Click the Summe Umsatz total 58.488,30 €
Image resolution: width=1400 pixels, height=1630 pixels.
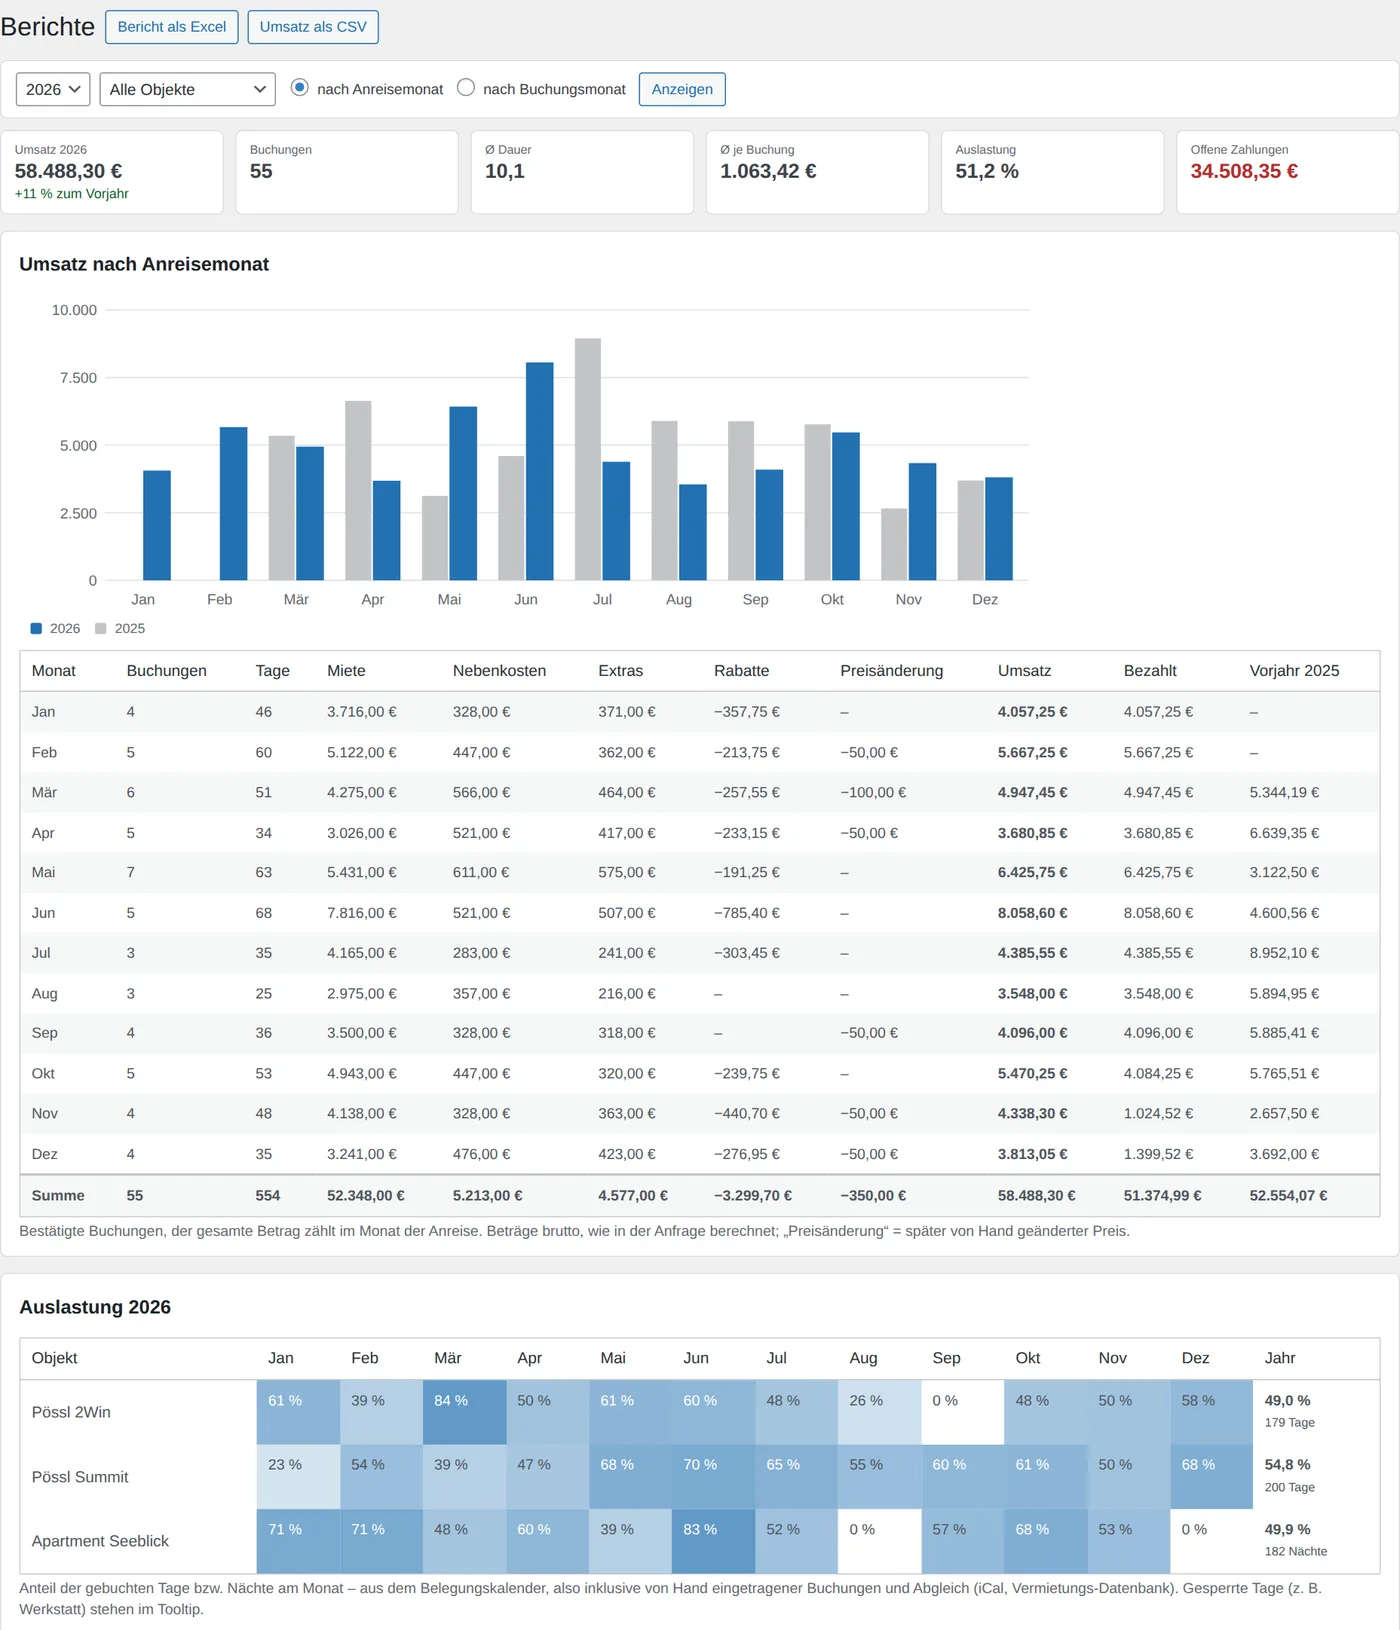(1036, 1195)
